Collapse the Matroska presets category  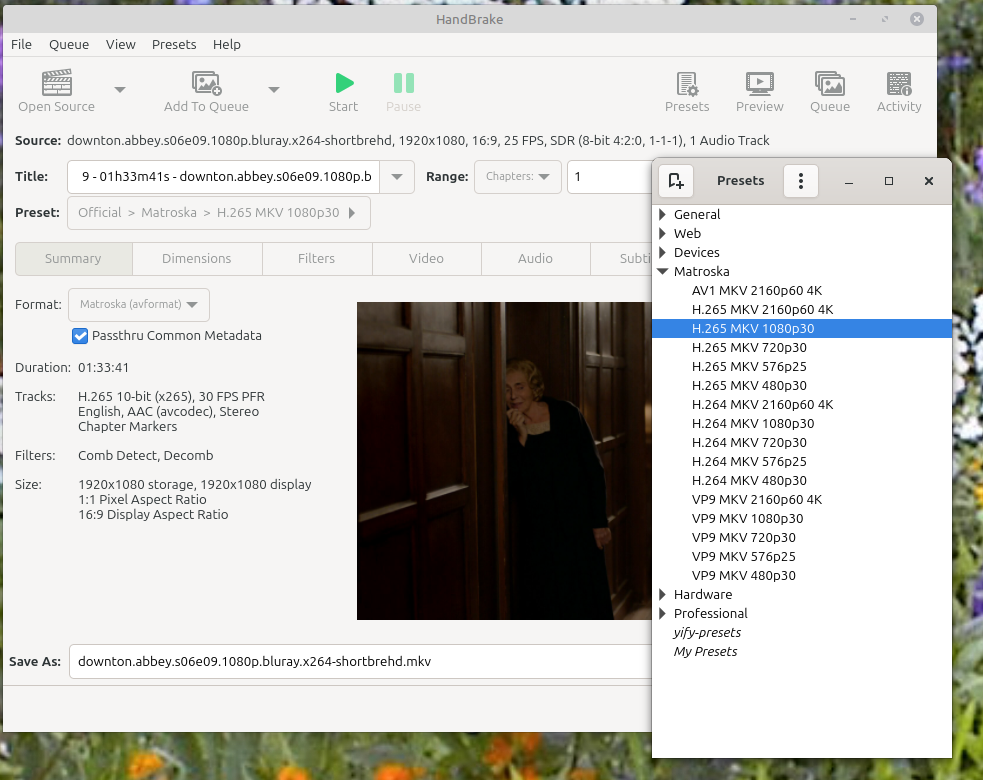pyautogui.click(x=662, y=272)
